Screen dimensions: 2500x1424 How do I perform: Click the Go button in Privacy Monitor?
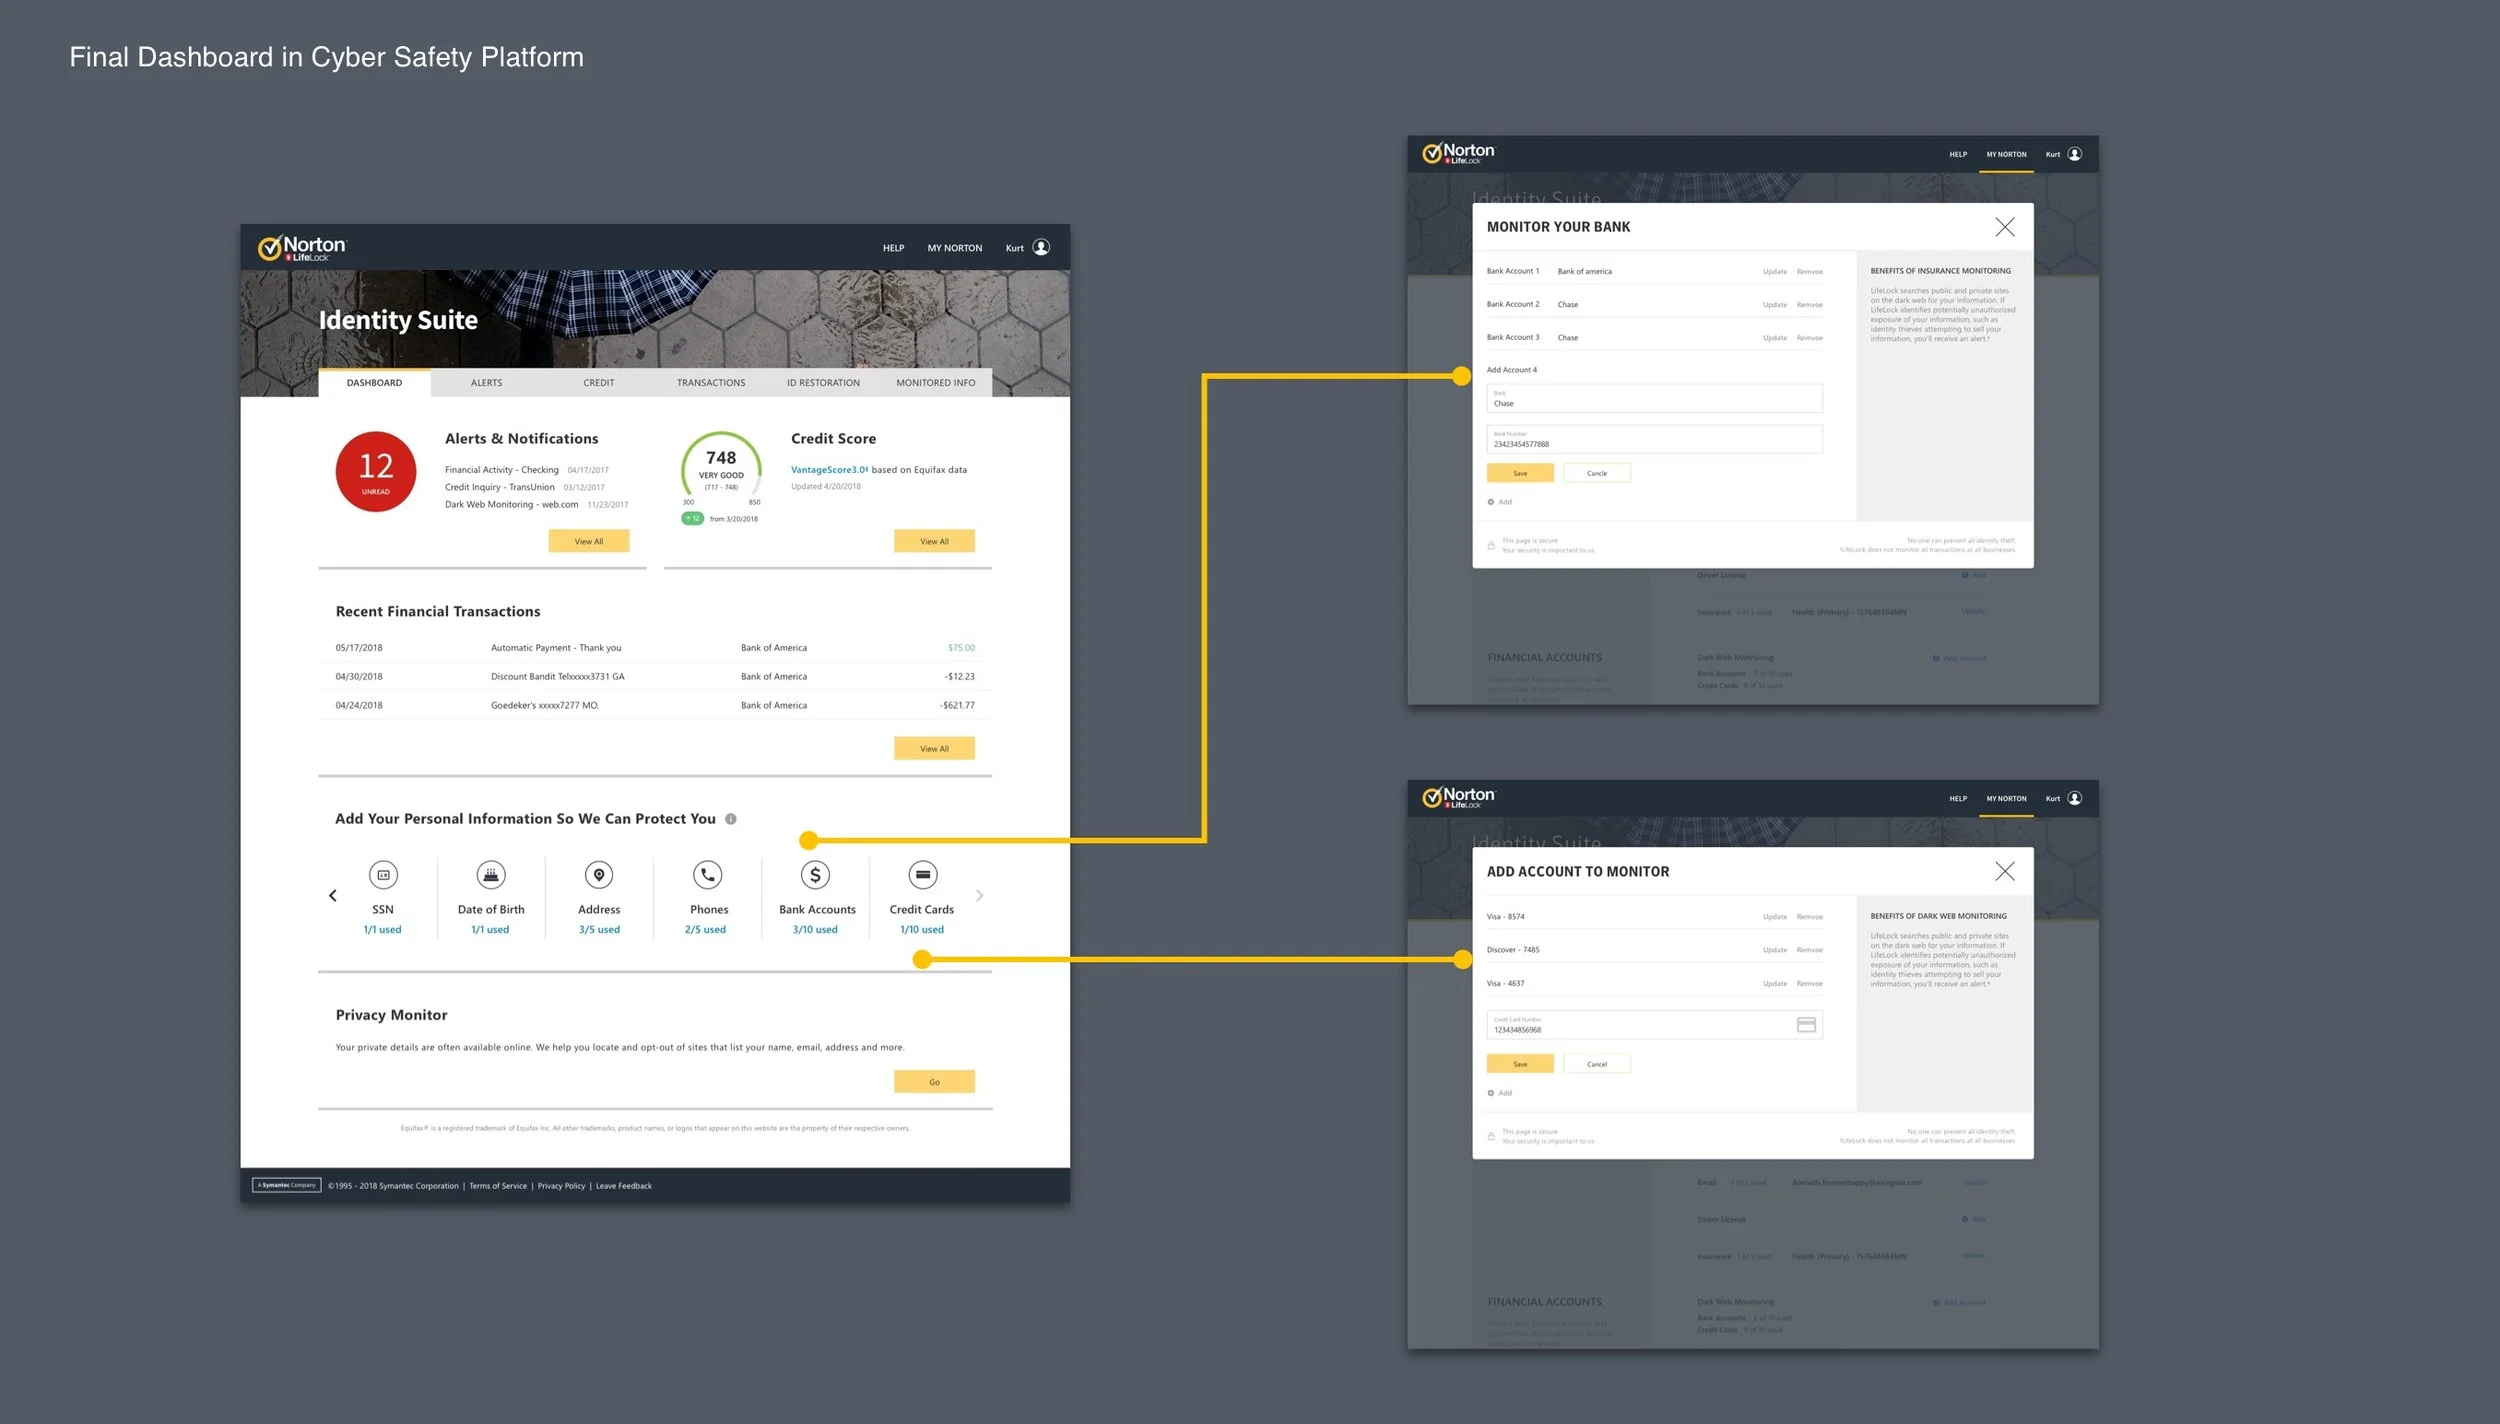pyautogui.click(x=934, y=1081)
